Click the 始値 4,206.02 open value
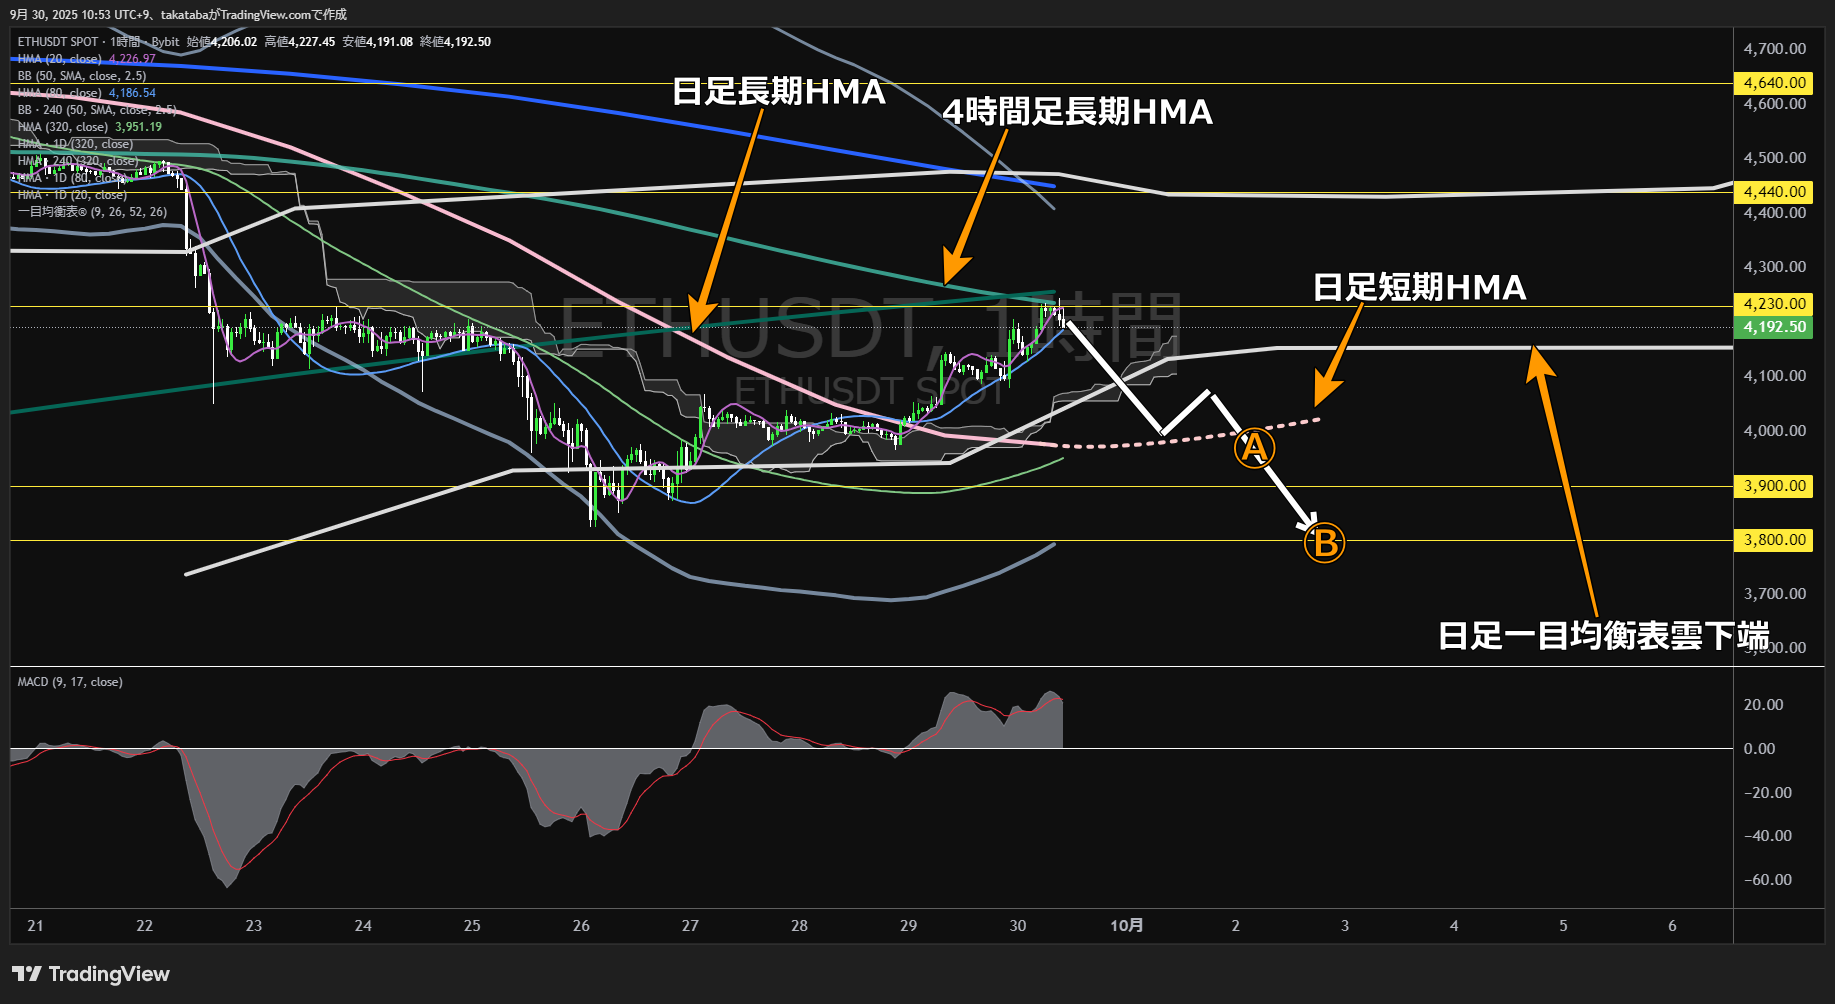The image size is (1835, 1004). point(222,42)
